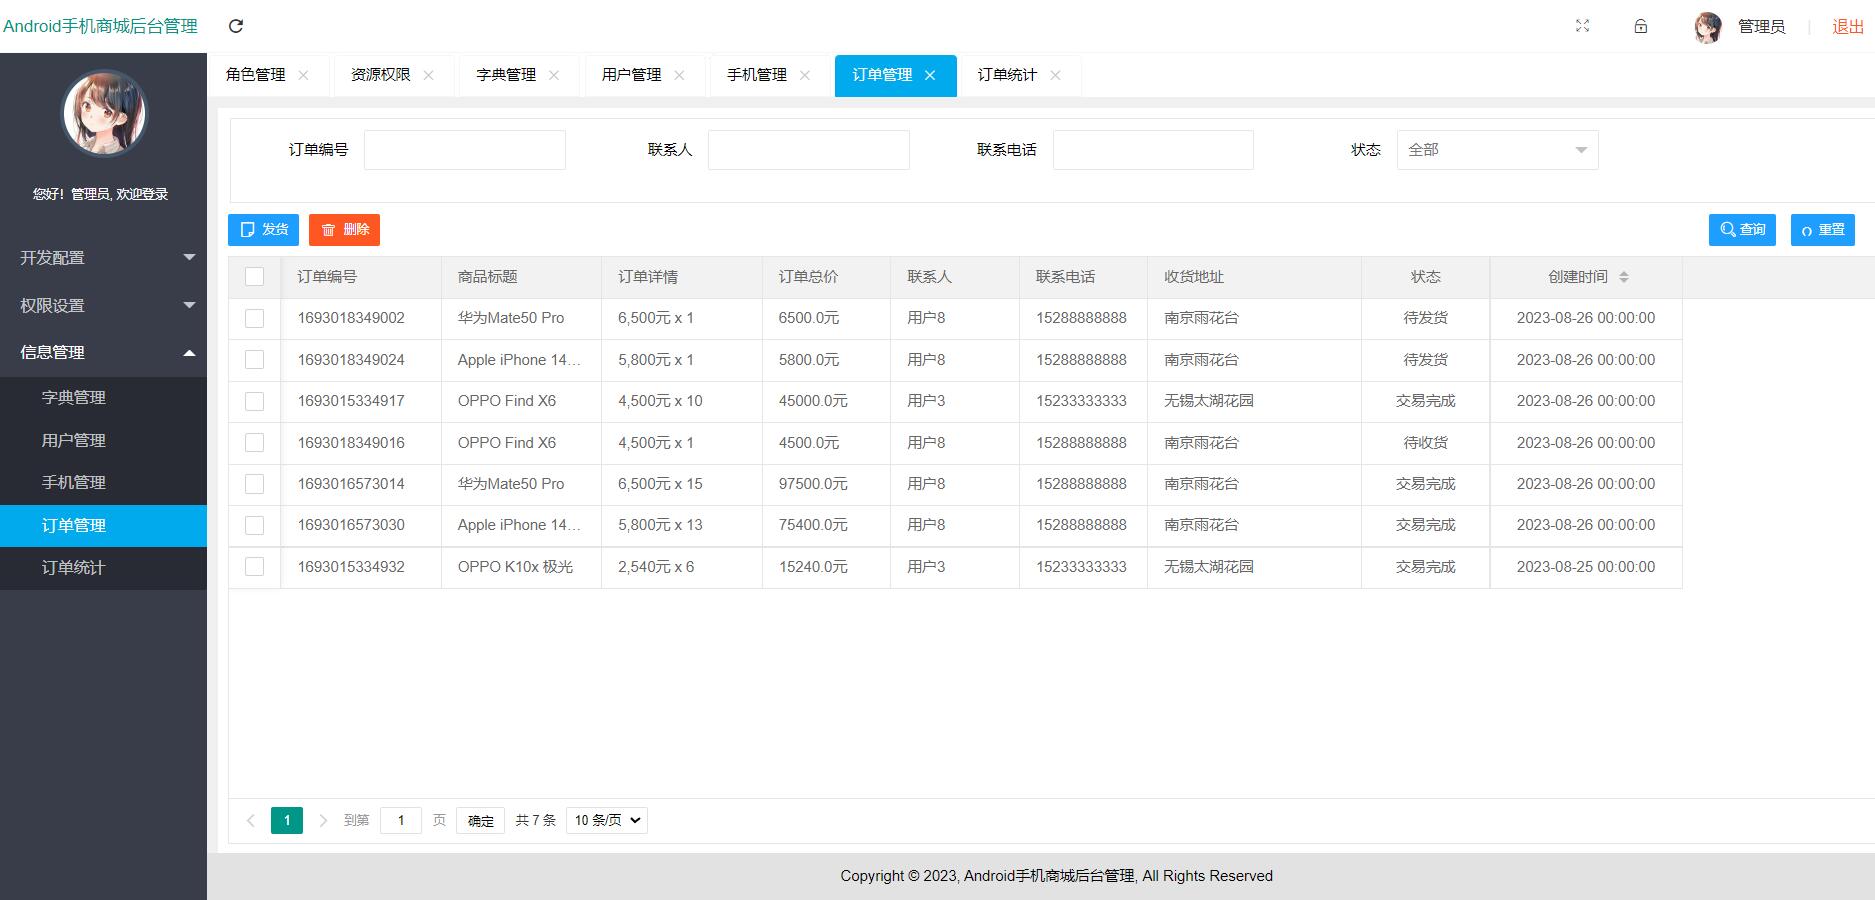The width and height of the screenshot is (1875, 900).
Task: Click the lock screen icon
Action: (x=1641, y=26)
